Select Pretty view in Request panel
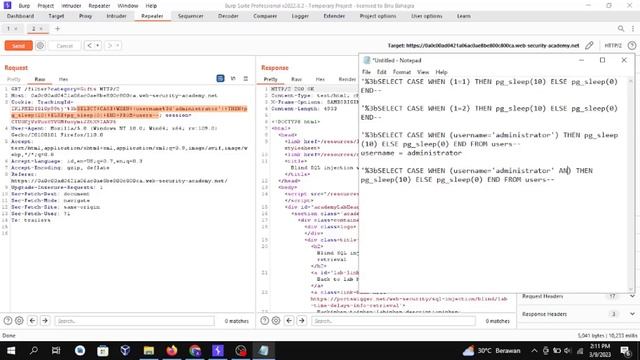The image size is (640, 360). (13, 79)
